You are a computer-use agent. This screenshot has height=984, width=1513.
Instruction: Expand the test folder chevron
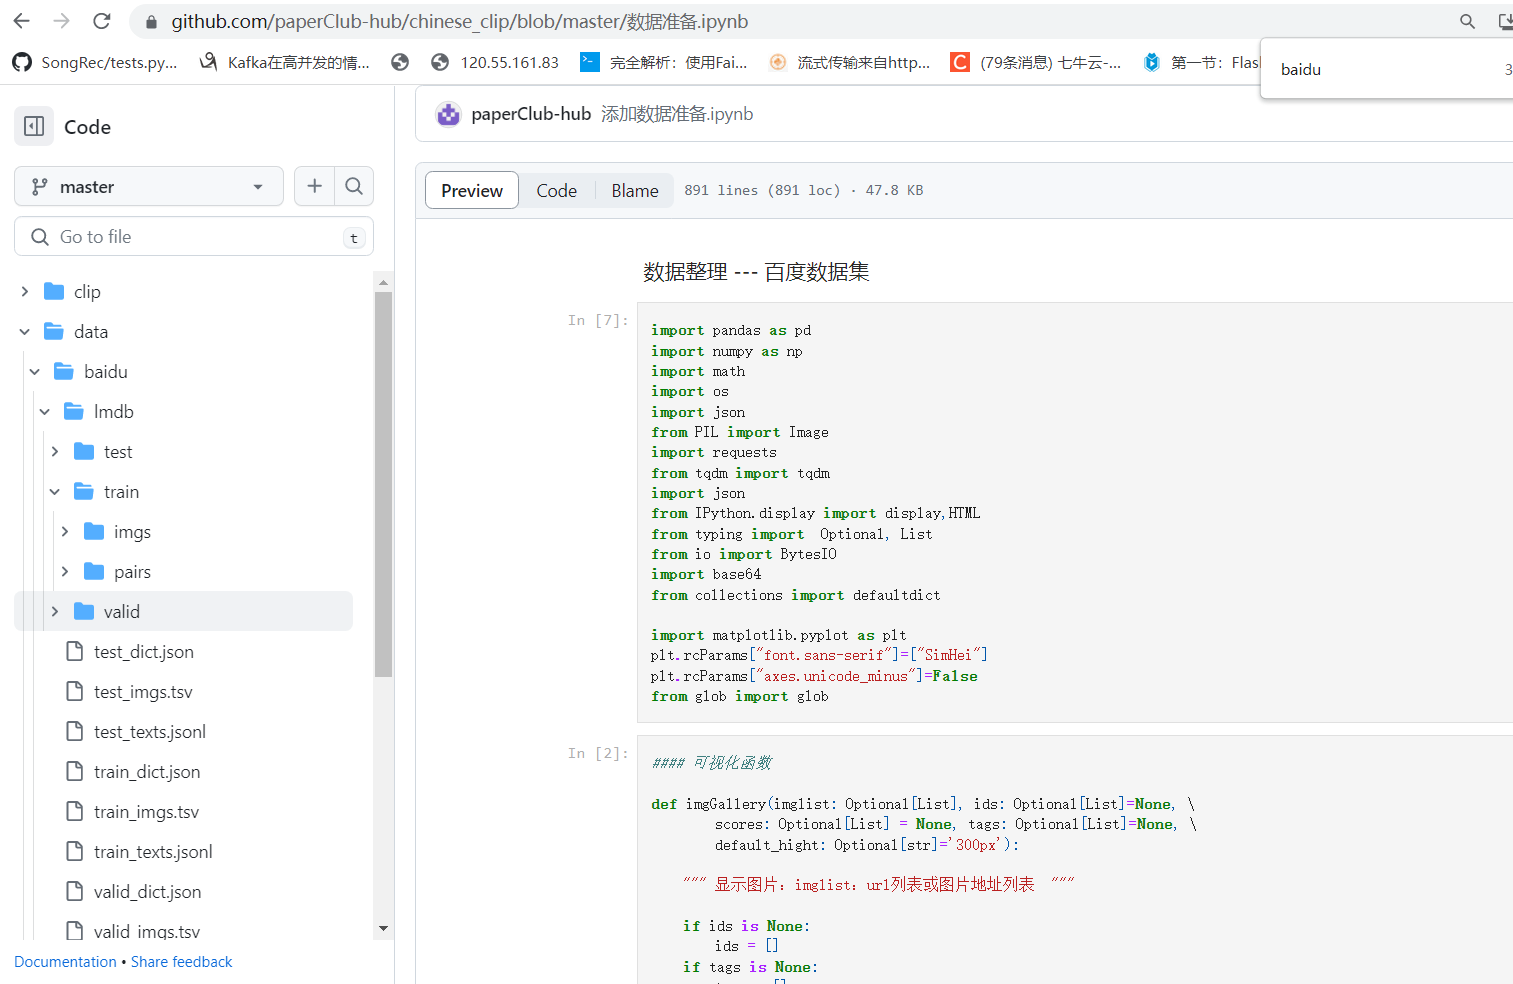54,451
